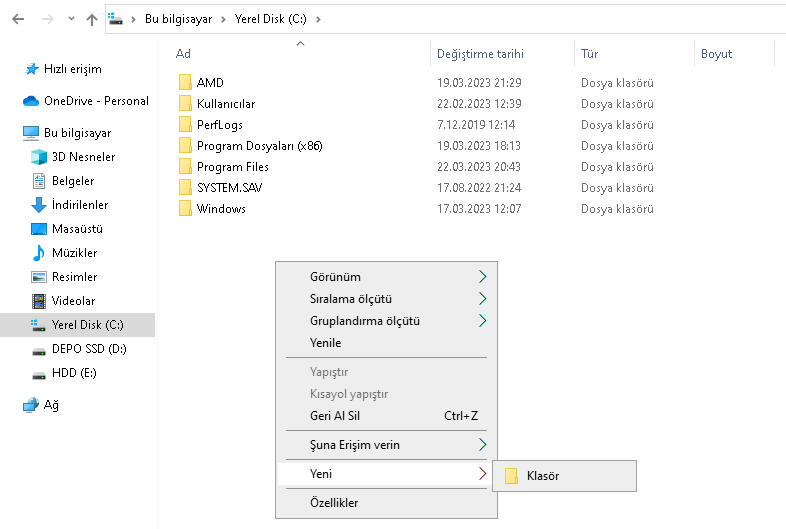Choose Klasör to create a new folder
The width and height of the screenshot is (786, 529).
point(543,476)
